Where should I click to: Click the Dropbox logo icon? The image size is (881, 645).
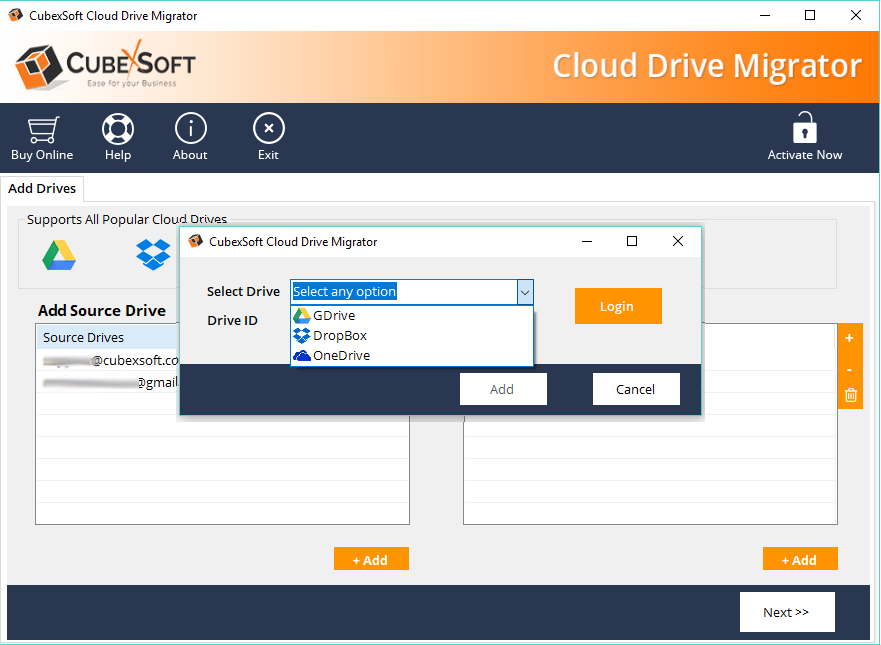(153, 256)
